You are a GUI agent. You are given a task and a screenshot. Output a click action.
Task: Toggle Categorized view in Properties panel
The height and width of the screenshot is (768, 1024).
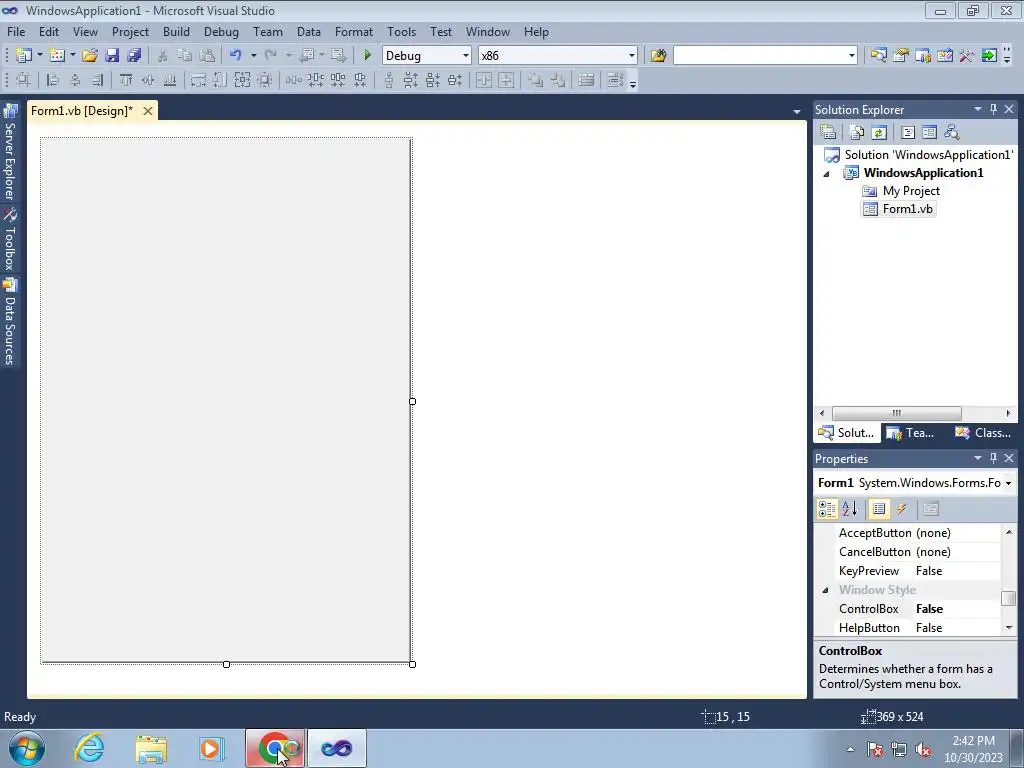[827, 509]
